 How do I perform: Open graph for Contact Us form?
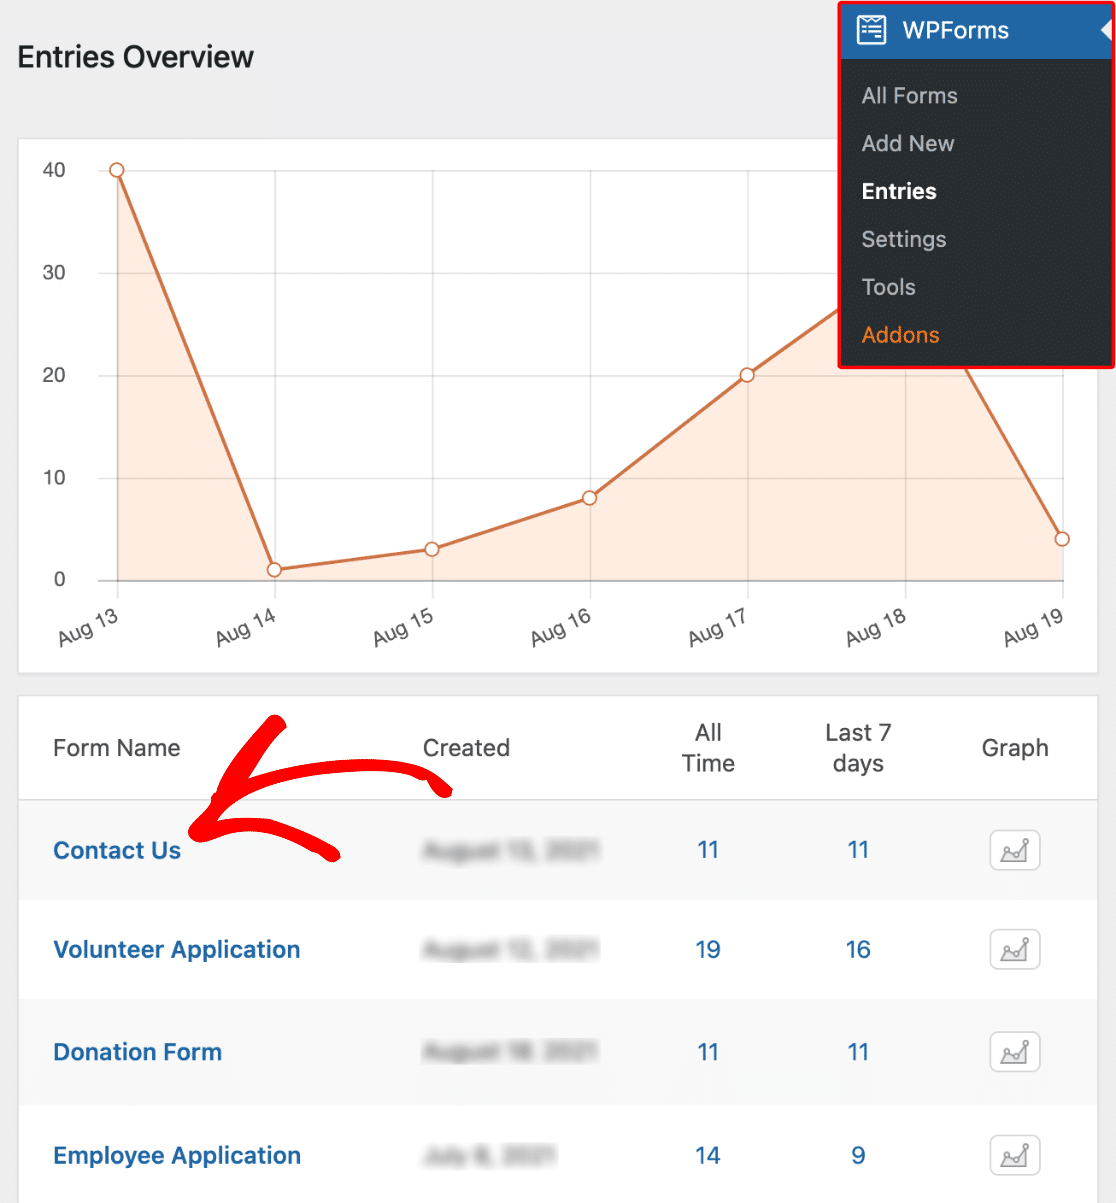pos(1015,851)
